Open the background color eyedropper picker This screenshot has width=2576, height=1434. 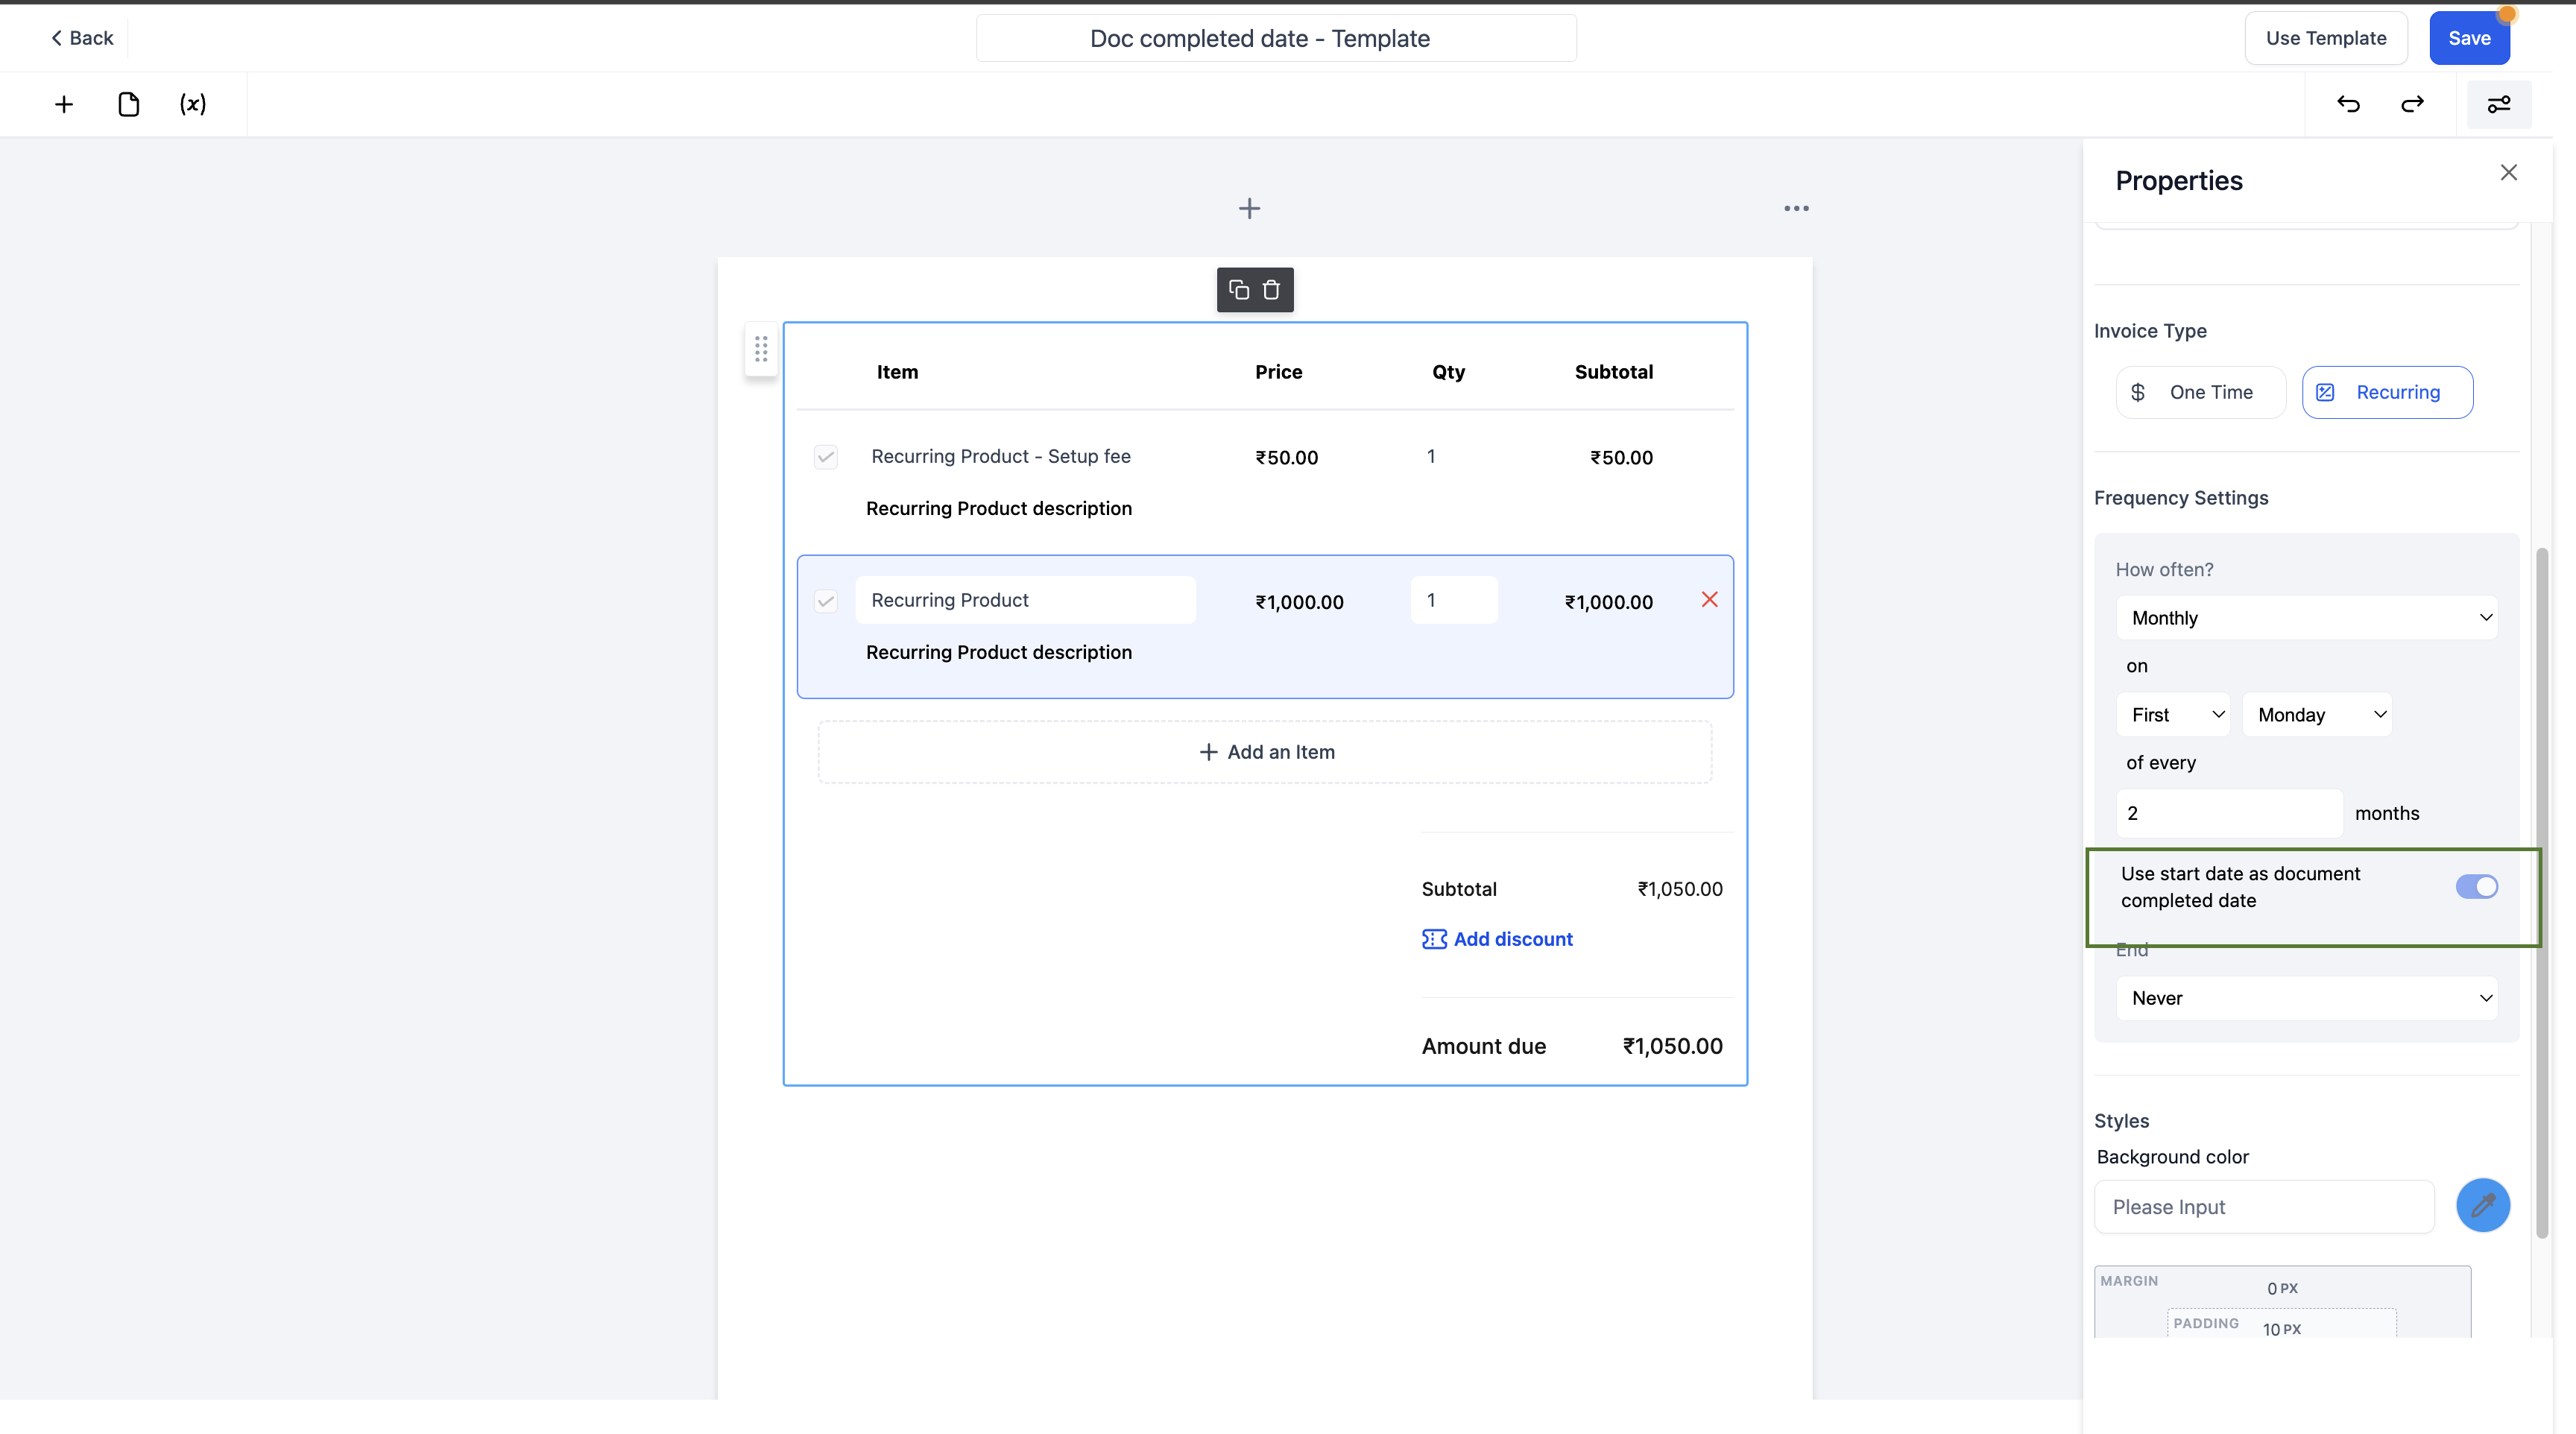pyautogui.click(x=2482, y=1206)
